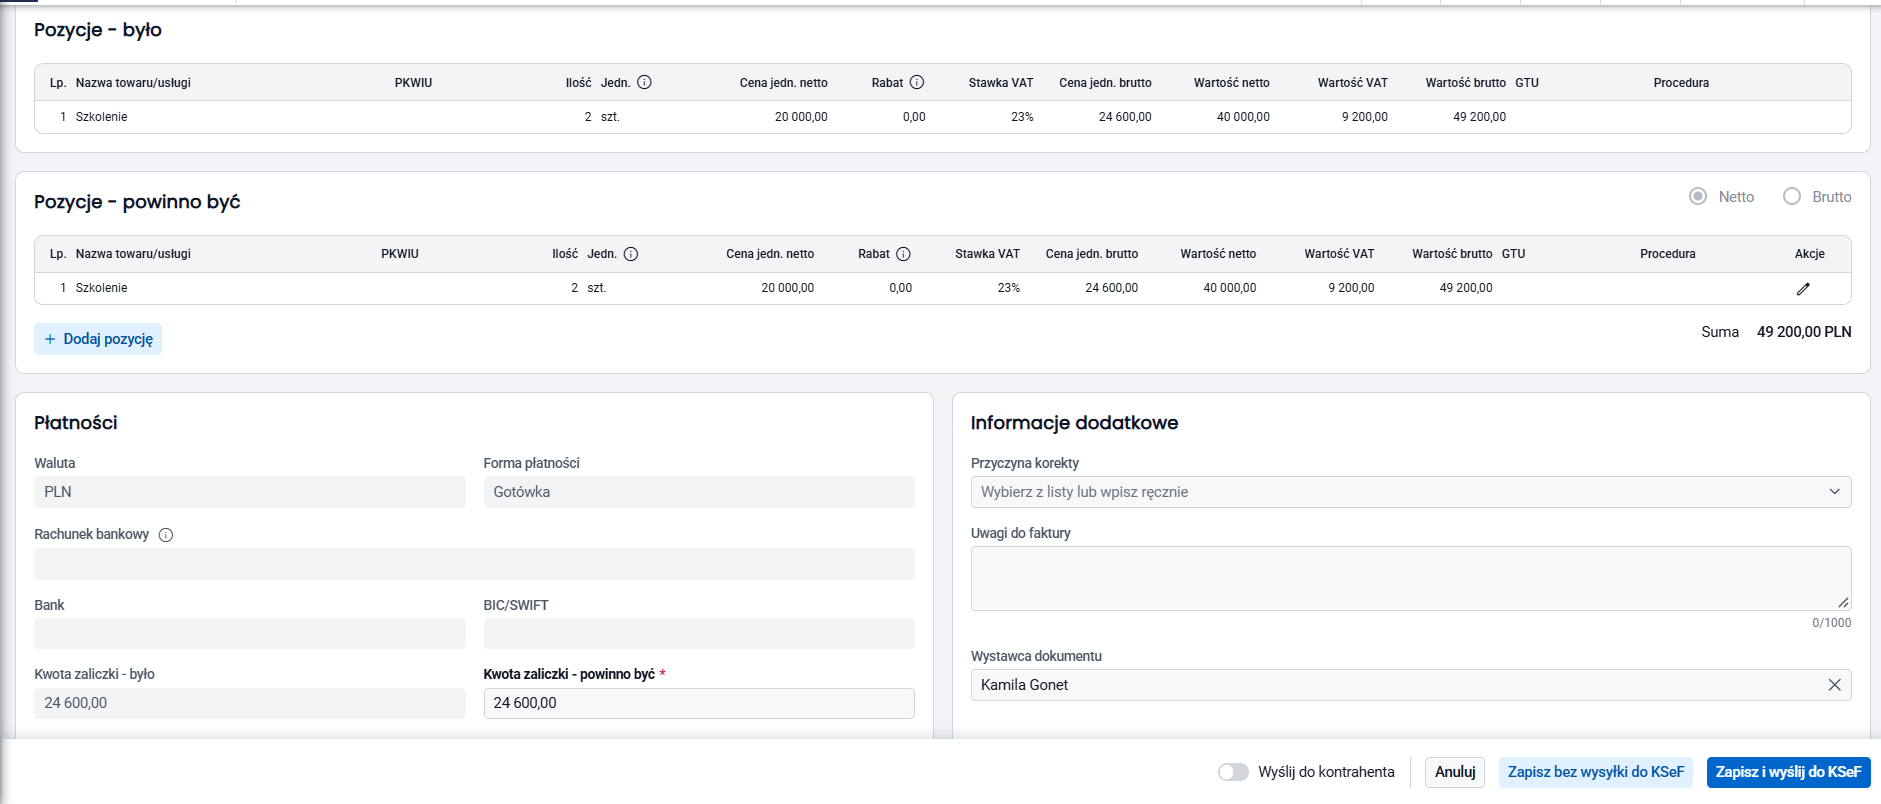The image size is (1881, 804).
Task: Click the Anuluj button
Action: click(x=1455, y=772)
